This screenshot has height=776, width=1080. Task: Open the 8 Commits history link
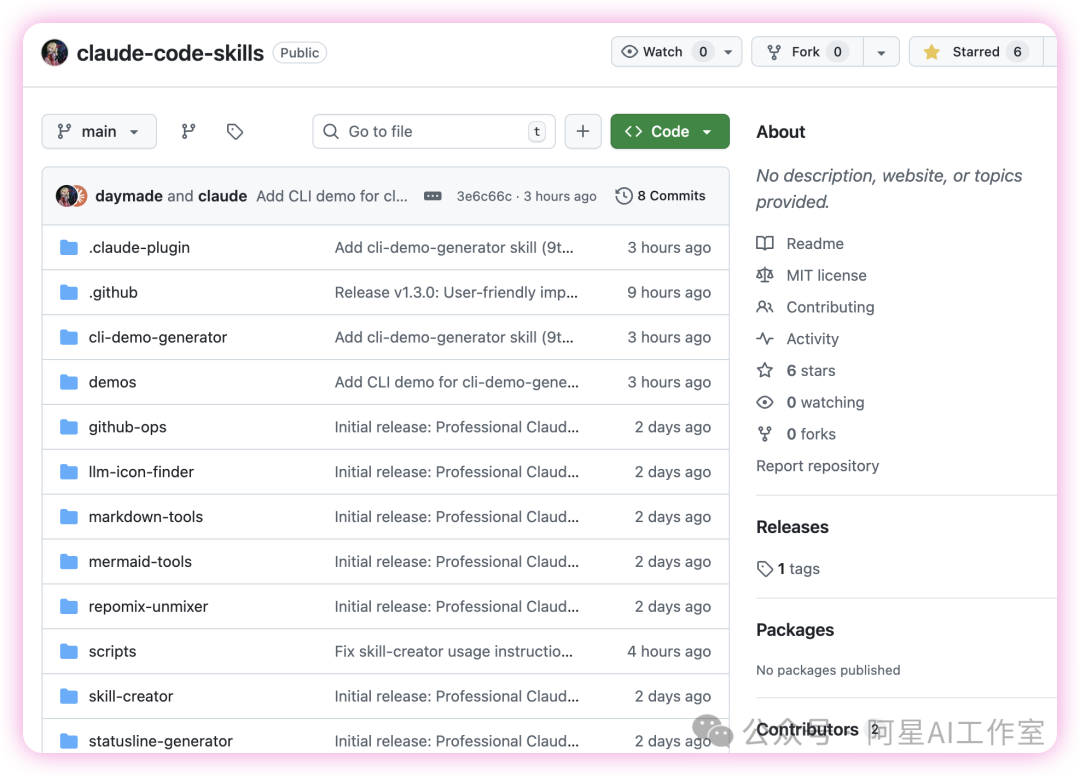click(661, 196)
